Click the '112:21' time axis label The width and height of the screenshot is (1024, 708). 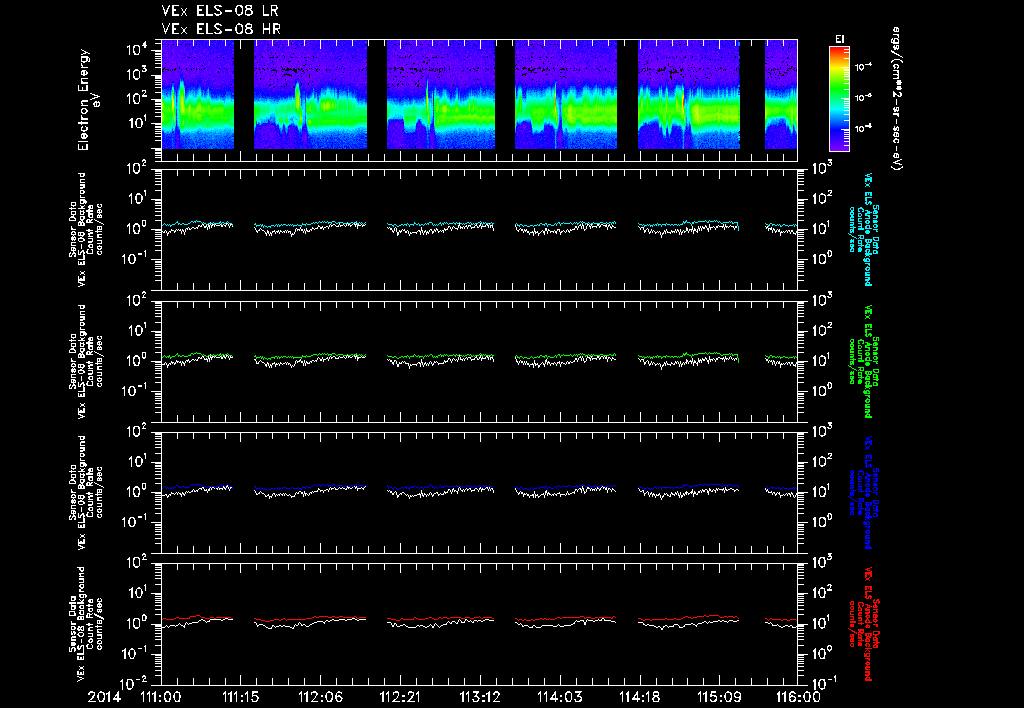coord(400,698)
